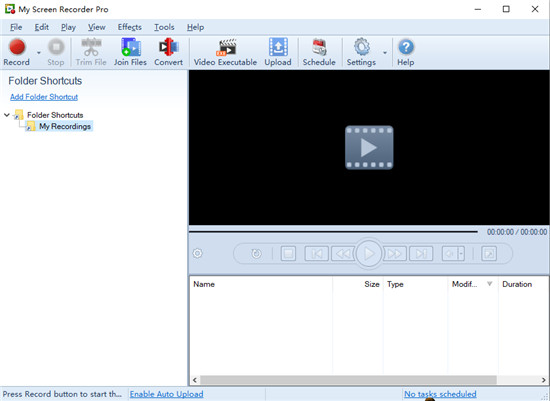Click the video seek bar

coord(333,232)
